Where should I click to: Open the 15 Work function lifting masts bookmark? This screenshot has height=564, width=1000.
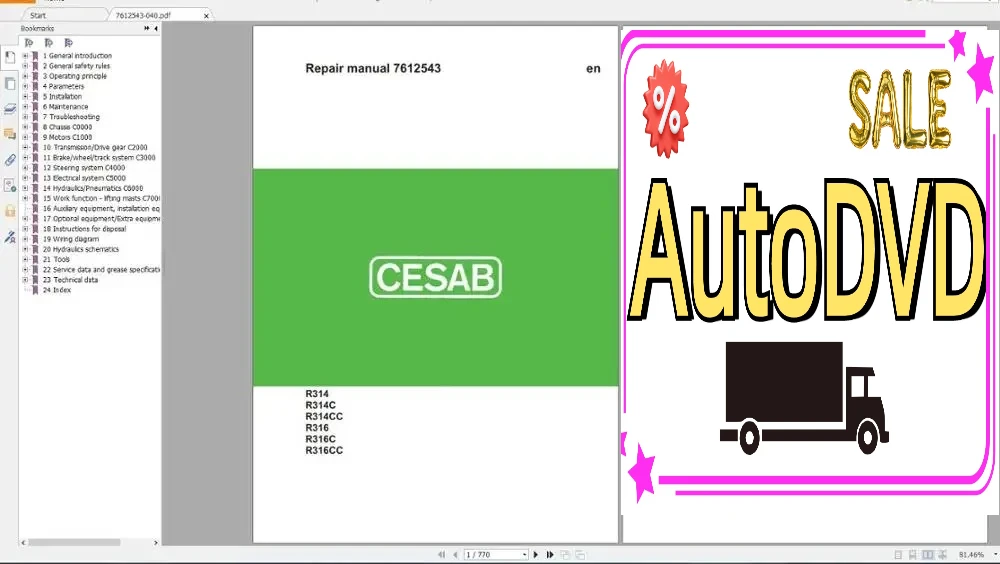[x=101, y=198]
